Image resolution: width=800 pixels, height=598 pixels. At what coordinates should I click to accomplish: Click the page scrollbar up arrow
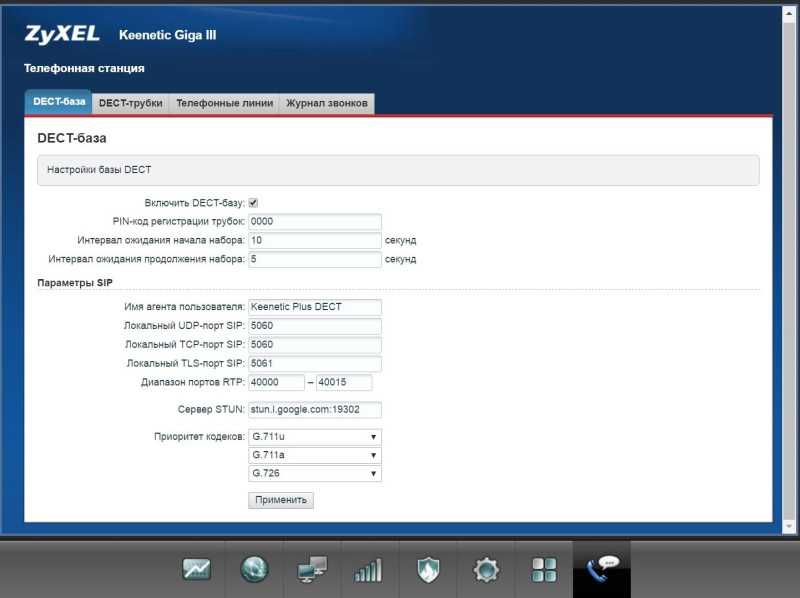789,14
